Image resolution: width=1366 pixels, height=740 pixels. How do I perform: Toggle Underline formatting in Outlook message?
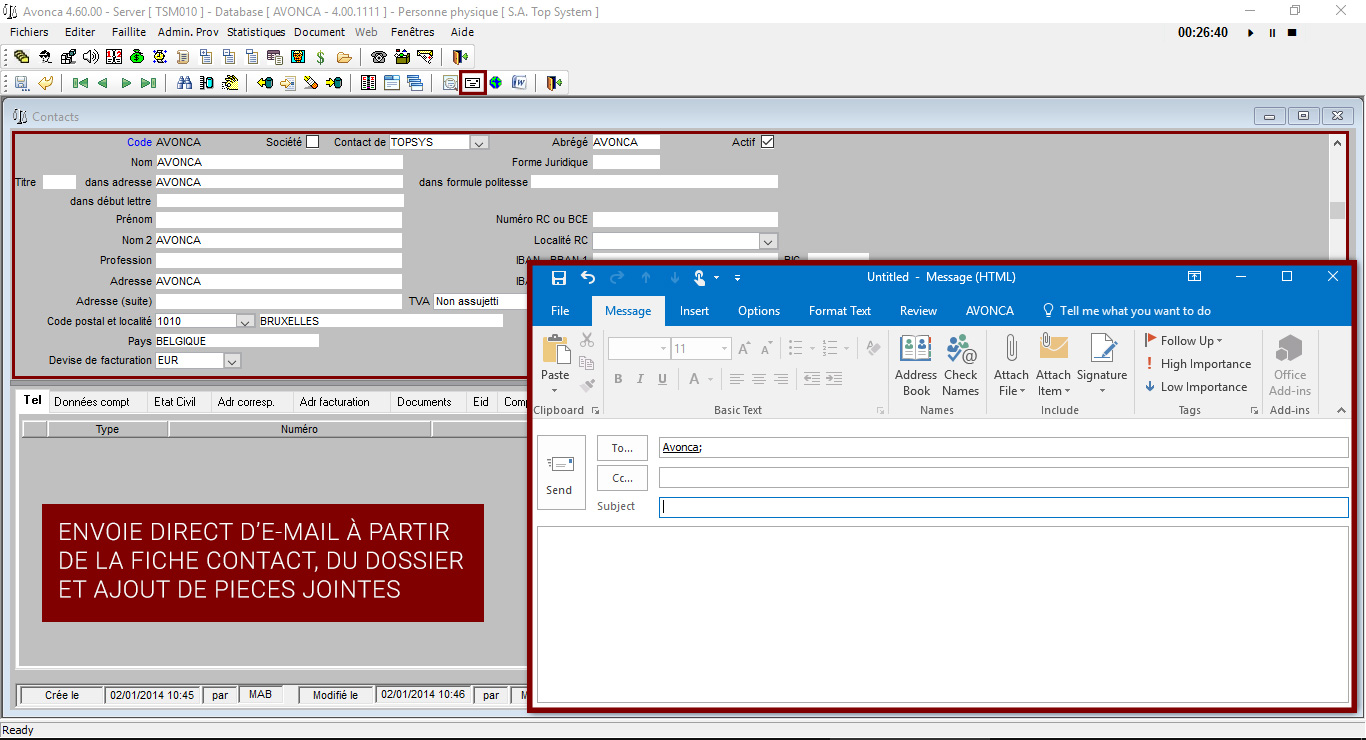click(x=662, y=379)
